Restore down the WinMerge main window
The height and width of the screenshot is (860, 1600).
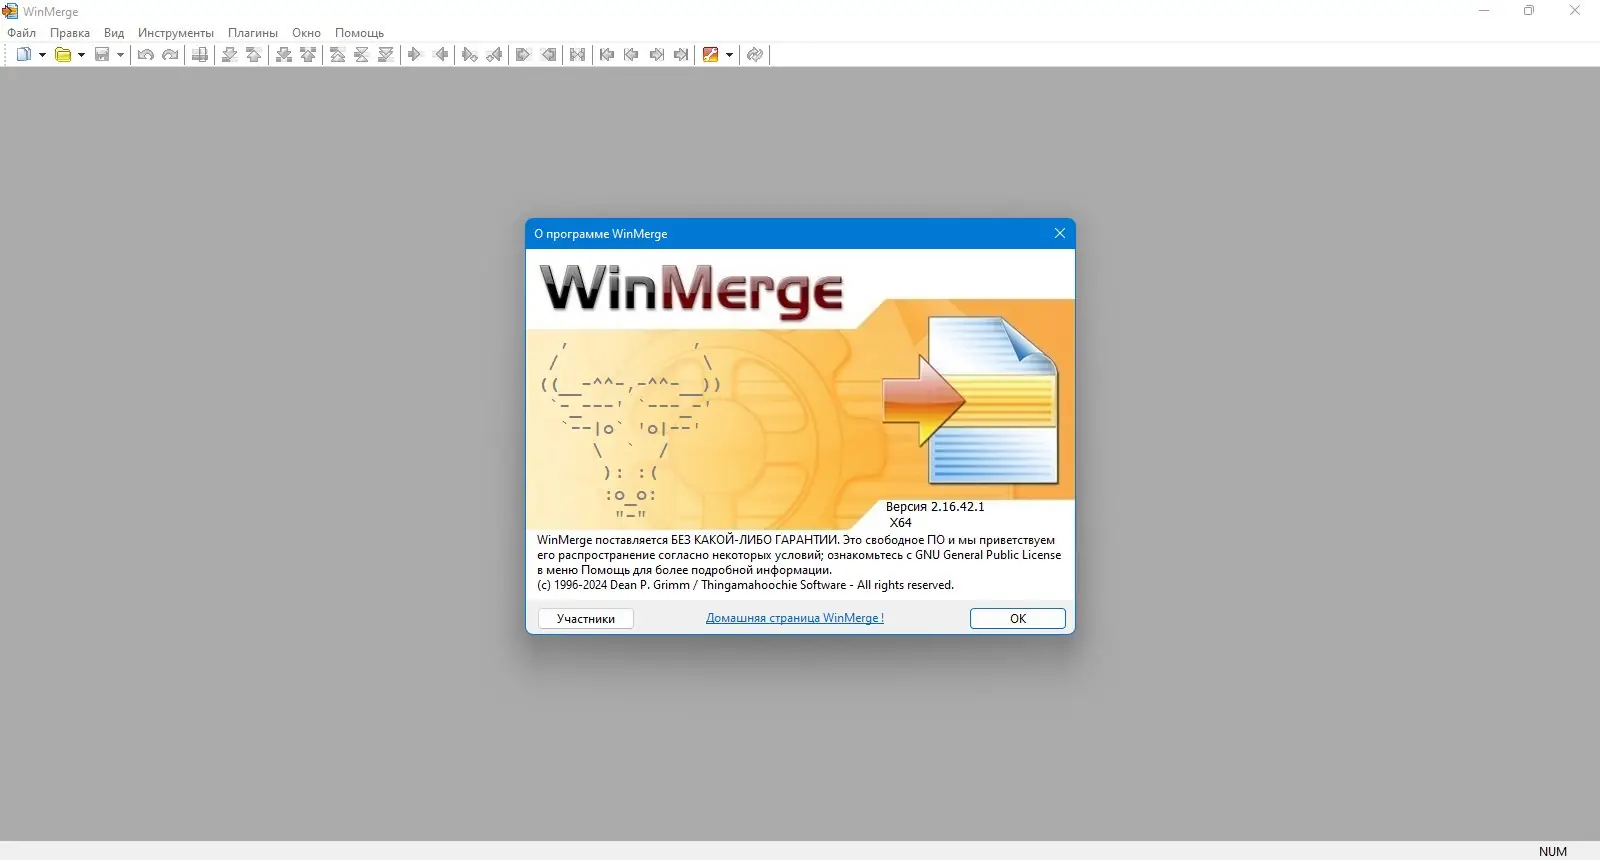[x=1529, y=11]
